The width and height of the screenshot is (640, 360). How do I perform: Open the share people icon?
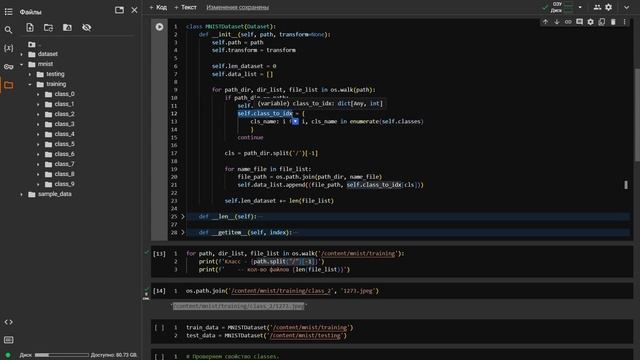pos(597,7)
